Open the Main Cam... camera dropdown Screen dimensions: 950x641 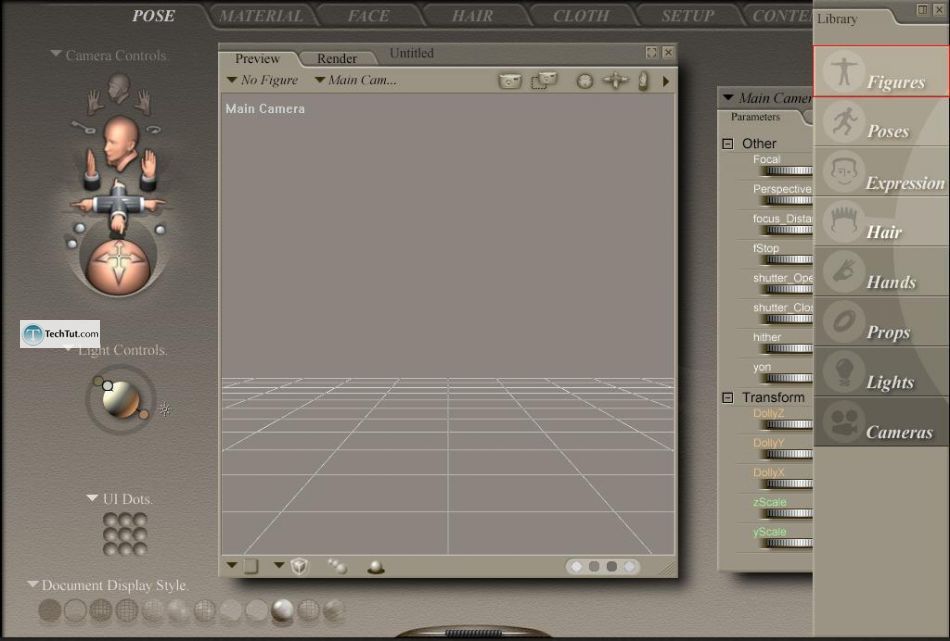click(x=357, y=80)
